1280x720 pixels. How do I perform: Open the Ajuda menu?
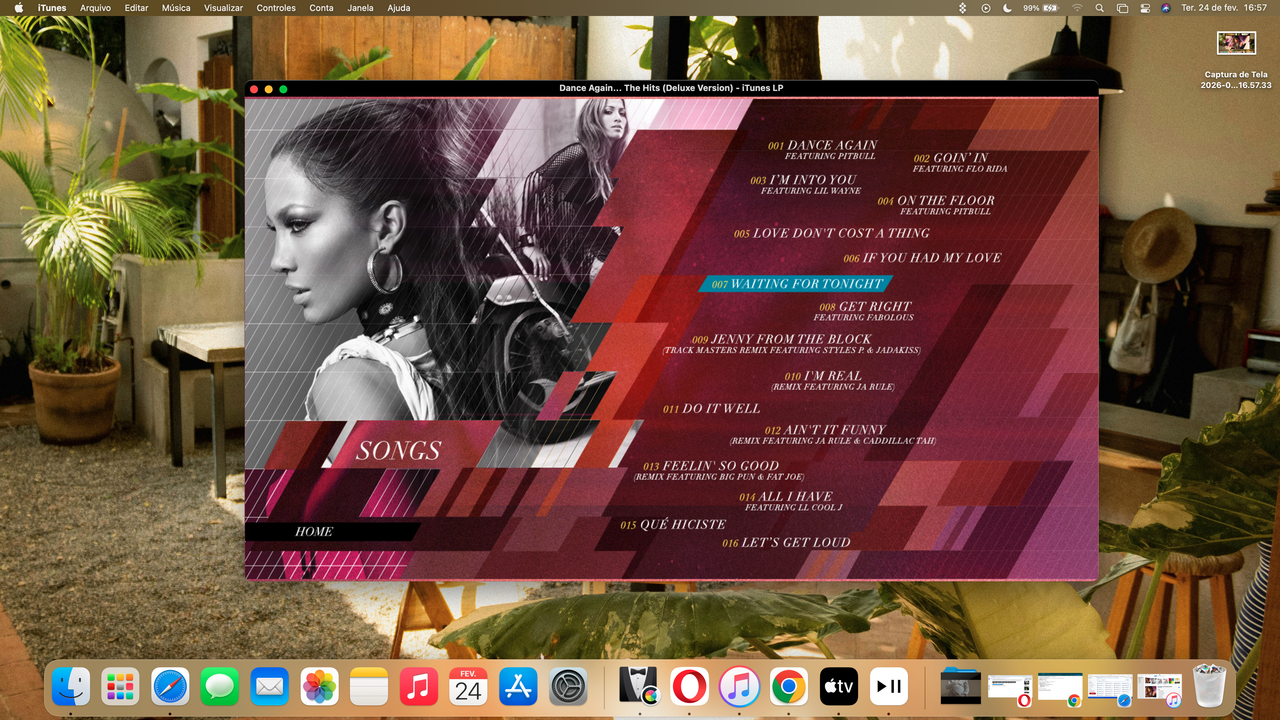(x=398, y=8)
